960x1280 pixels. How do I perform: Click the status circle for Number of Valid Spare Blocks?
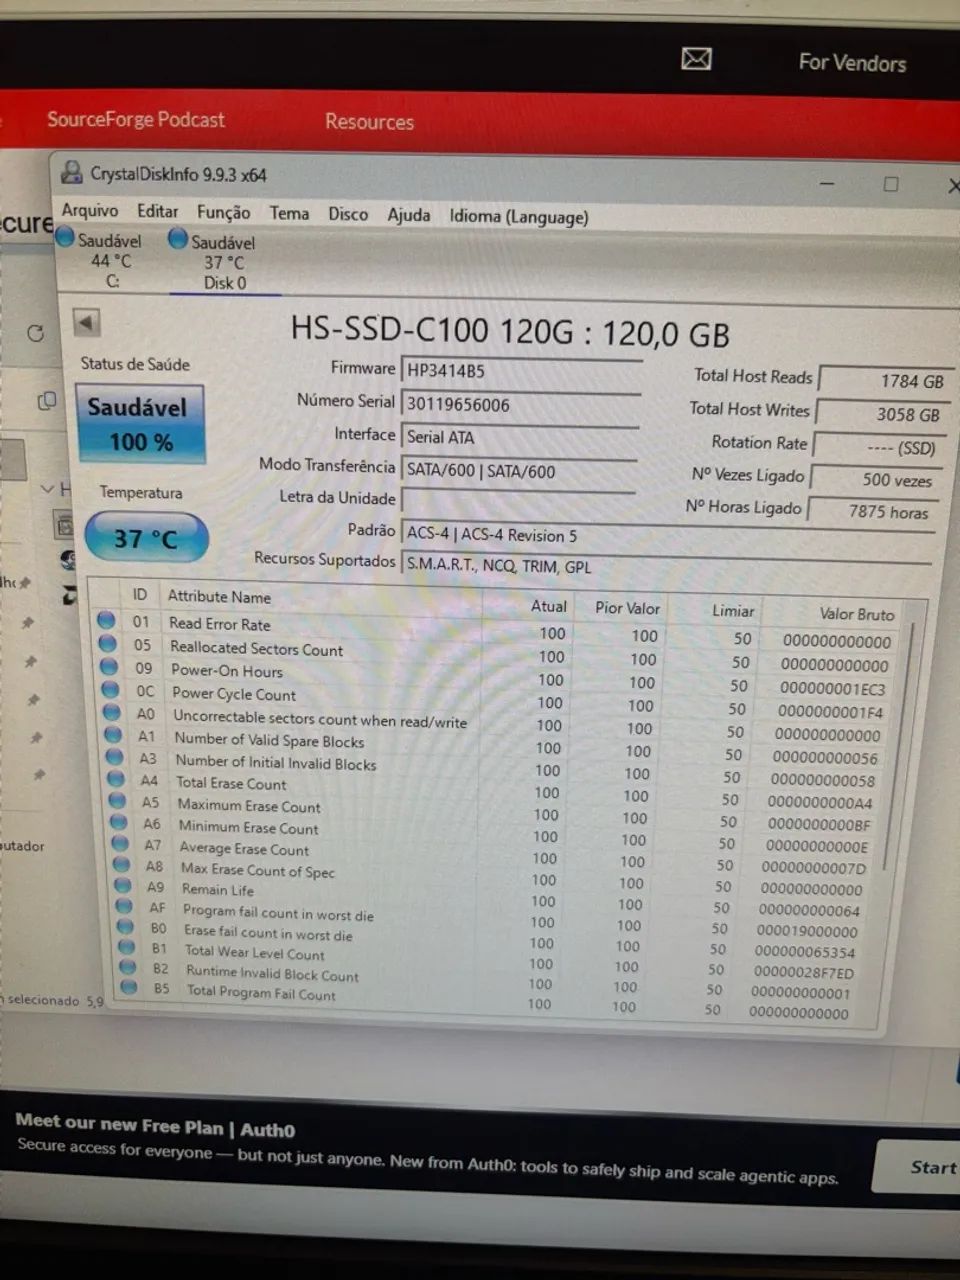point(114,734)
